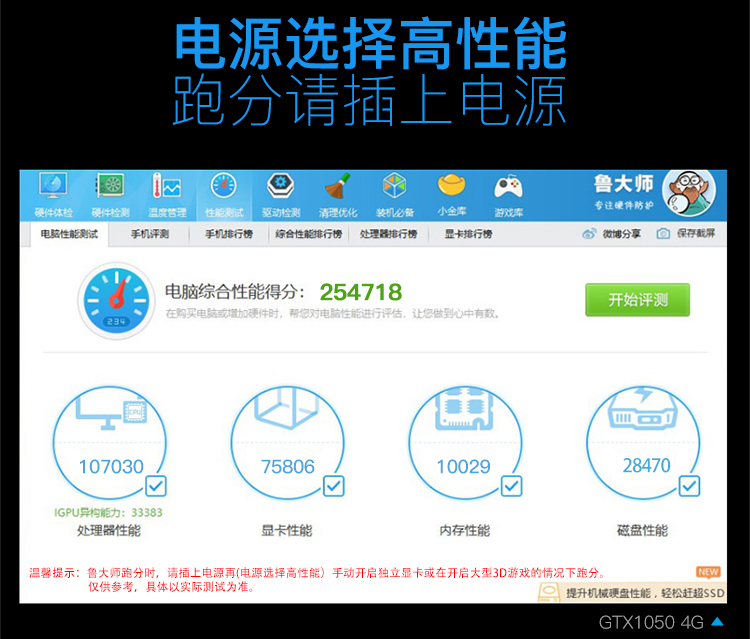Click the NEW badge above the banner
750x639 pixels.
[x=708, y=572]
